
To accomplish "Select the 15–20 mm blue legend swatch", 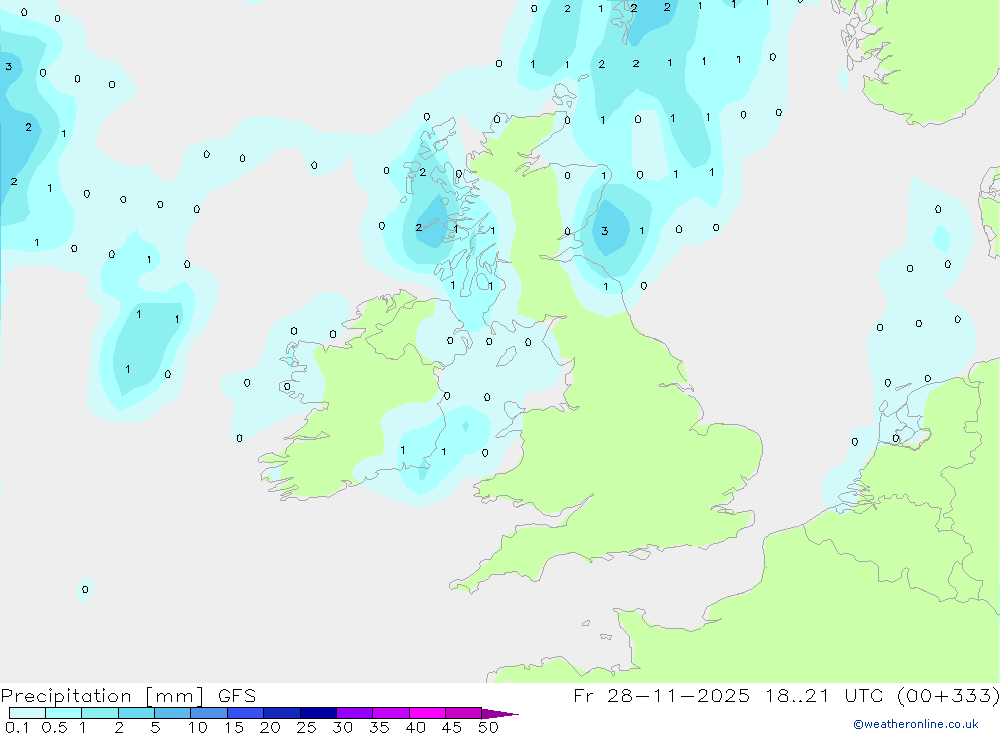I will [x=245, y=713].
